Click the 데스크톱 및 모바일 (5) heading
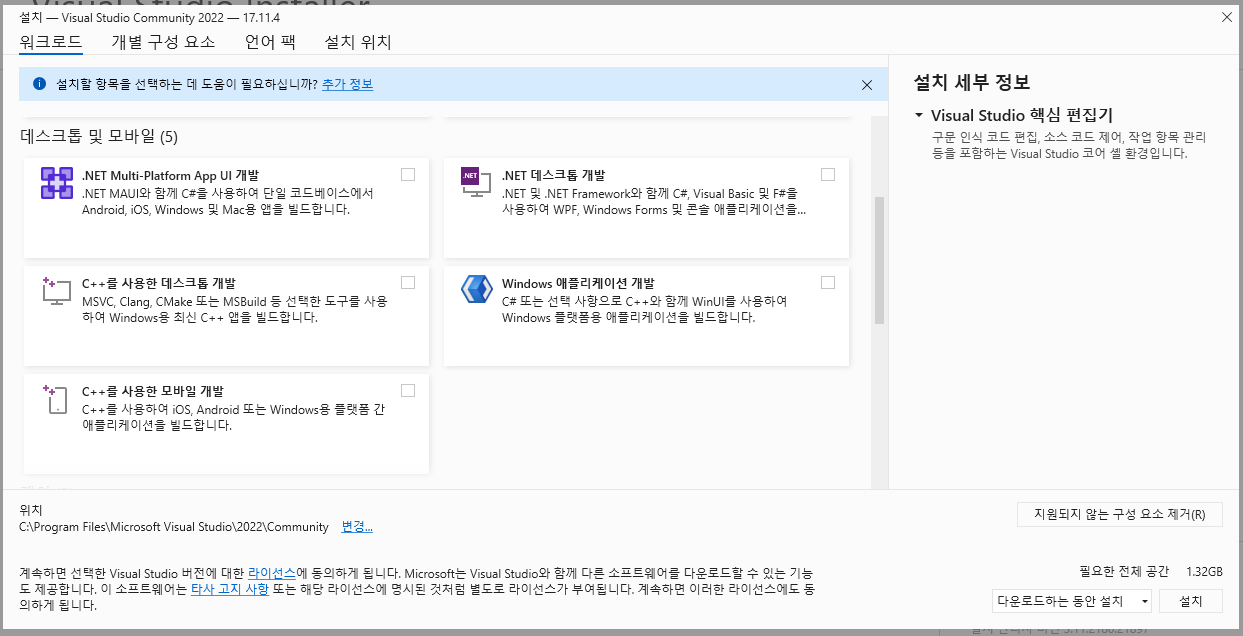 click(x=99, y=136)
